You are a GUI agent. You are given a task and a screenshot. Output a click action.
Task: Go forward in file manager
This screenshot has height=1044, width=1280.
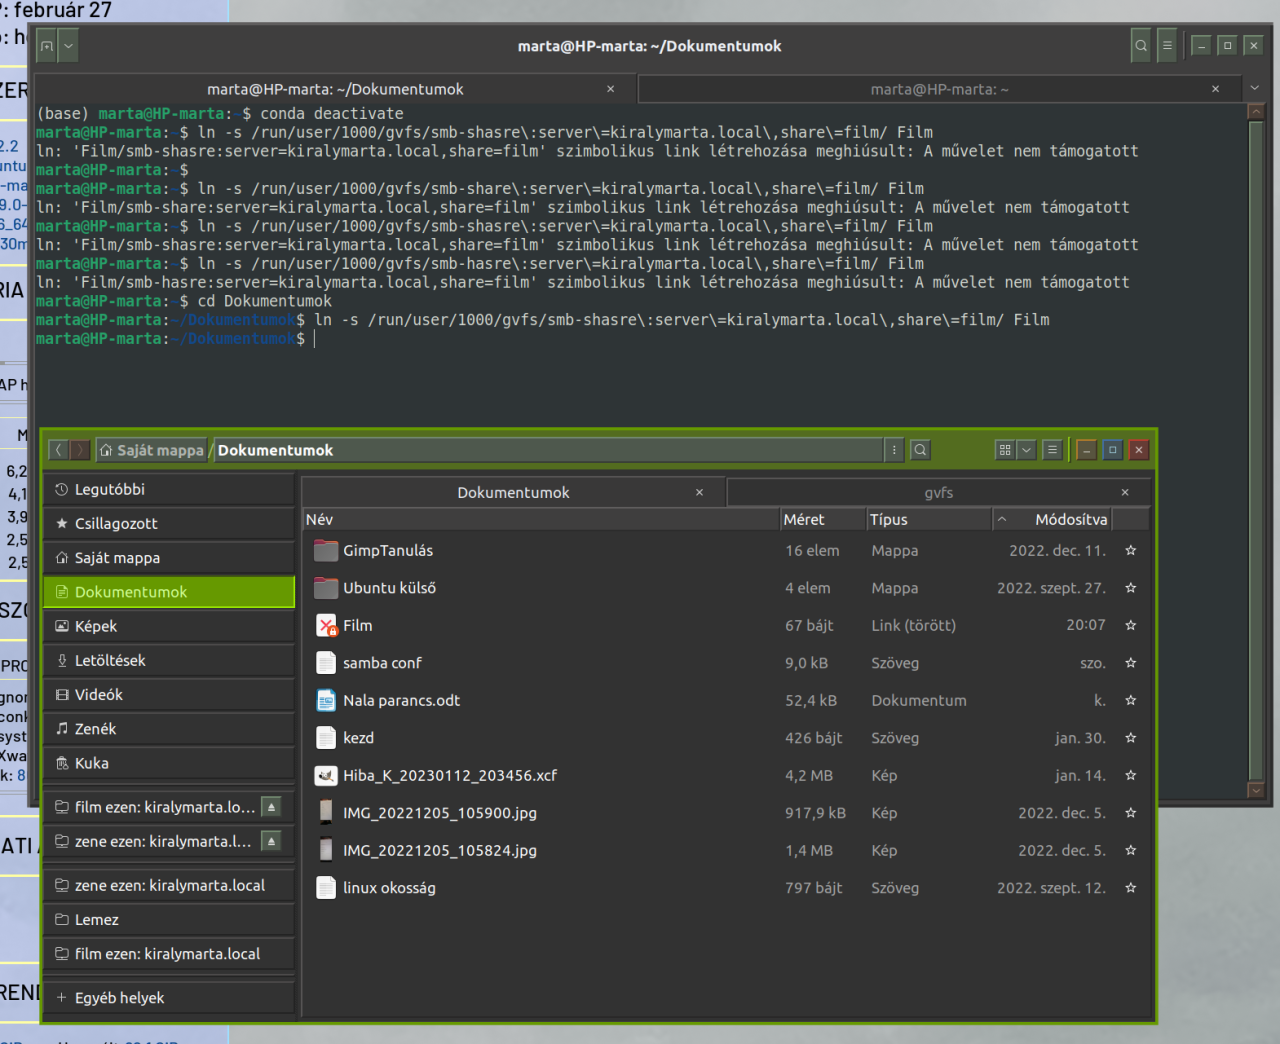point(79,450)
